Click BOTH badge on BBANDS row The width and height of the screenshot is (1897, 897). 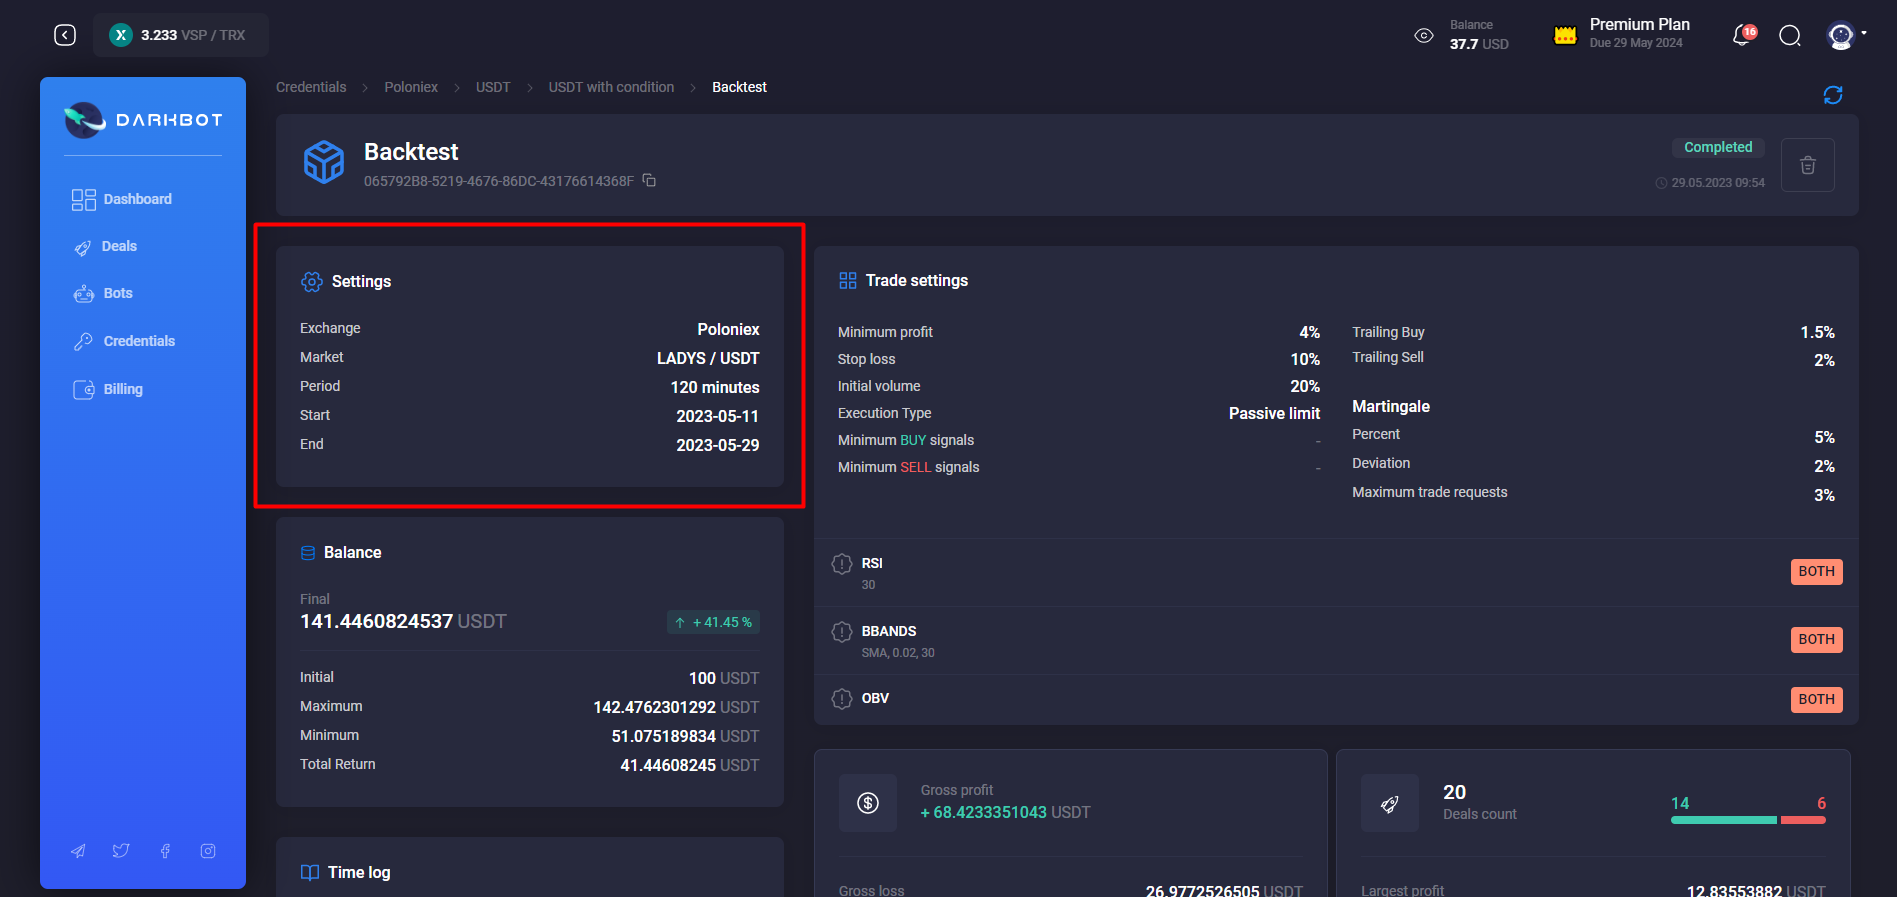coord(1816,640)
